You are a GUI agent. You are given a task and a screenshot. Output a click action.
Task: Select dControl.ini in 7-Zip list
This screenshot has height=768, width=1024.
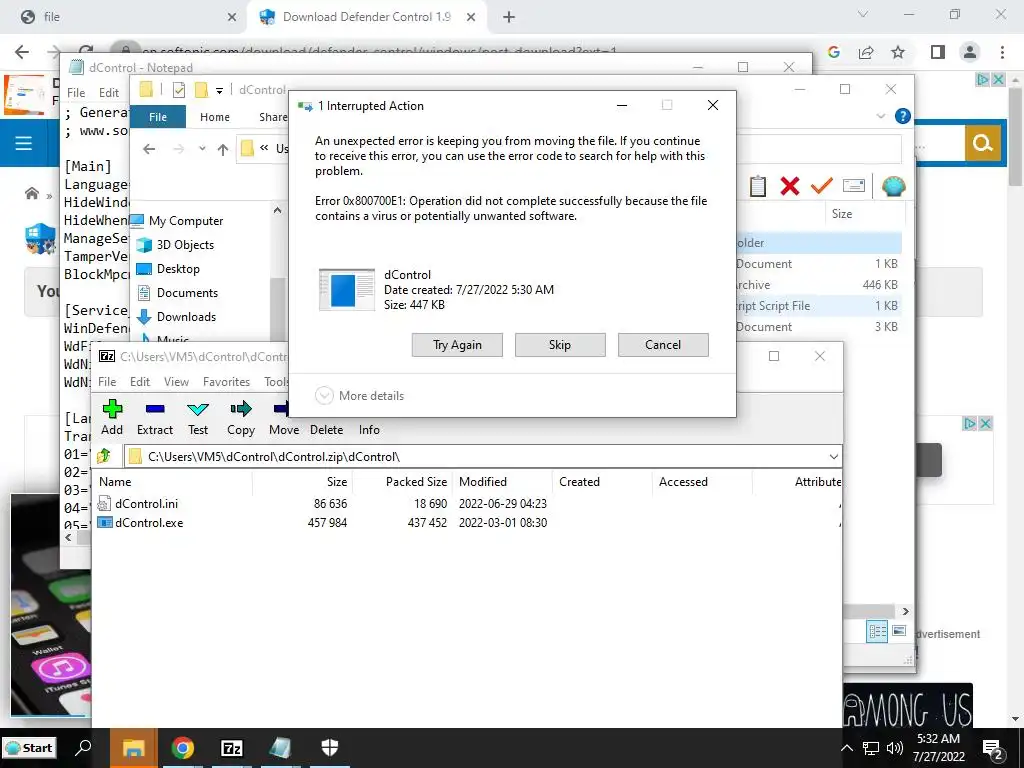click(146, 504)
